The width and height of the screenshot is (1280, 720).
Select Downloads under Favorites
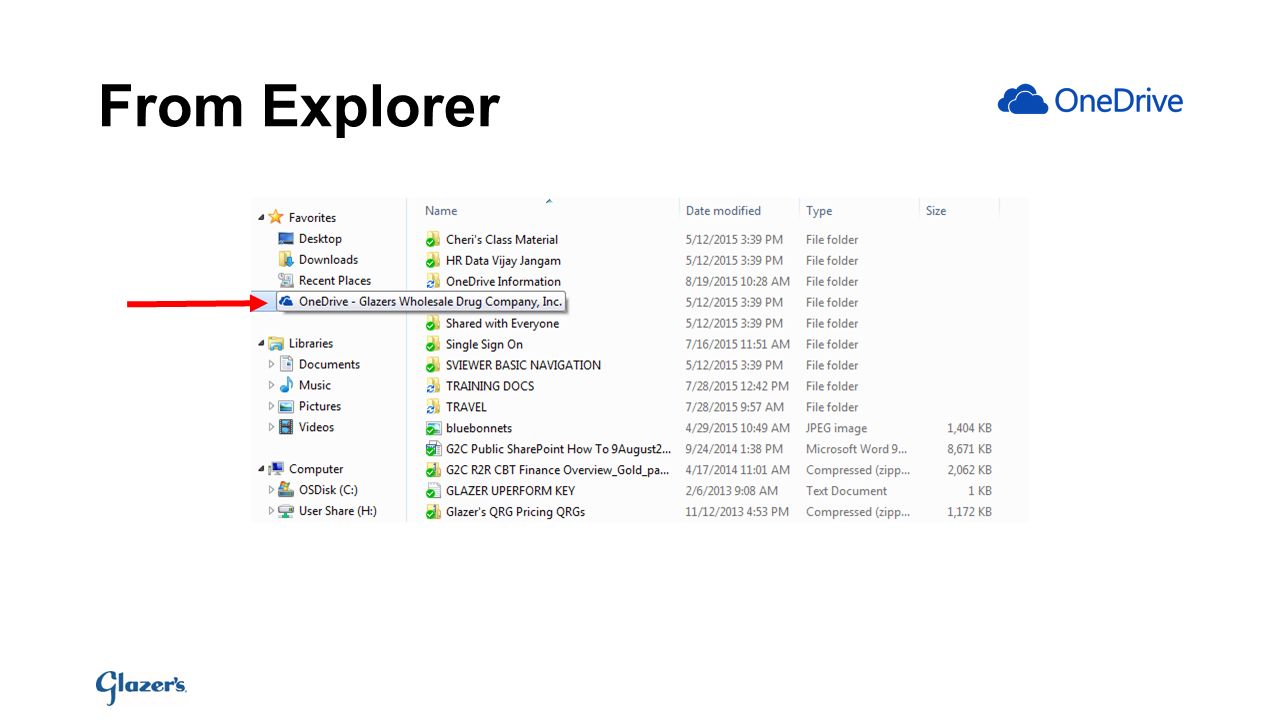click(328, 260)
